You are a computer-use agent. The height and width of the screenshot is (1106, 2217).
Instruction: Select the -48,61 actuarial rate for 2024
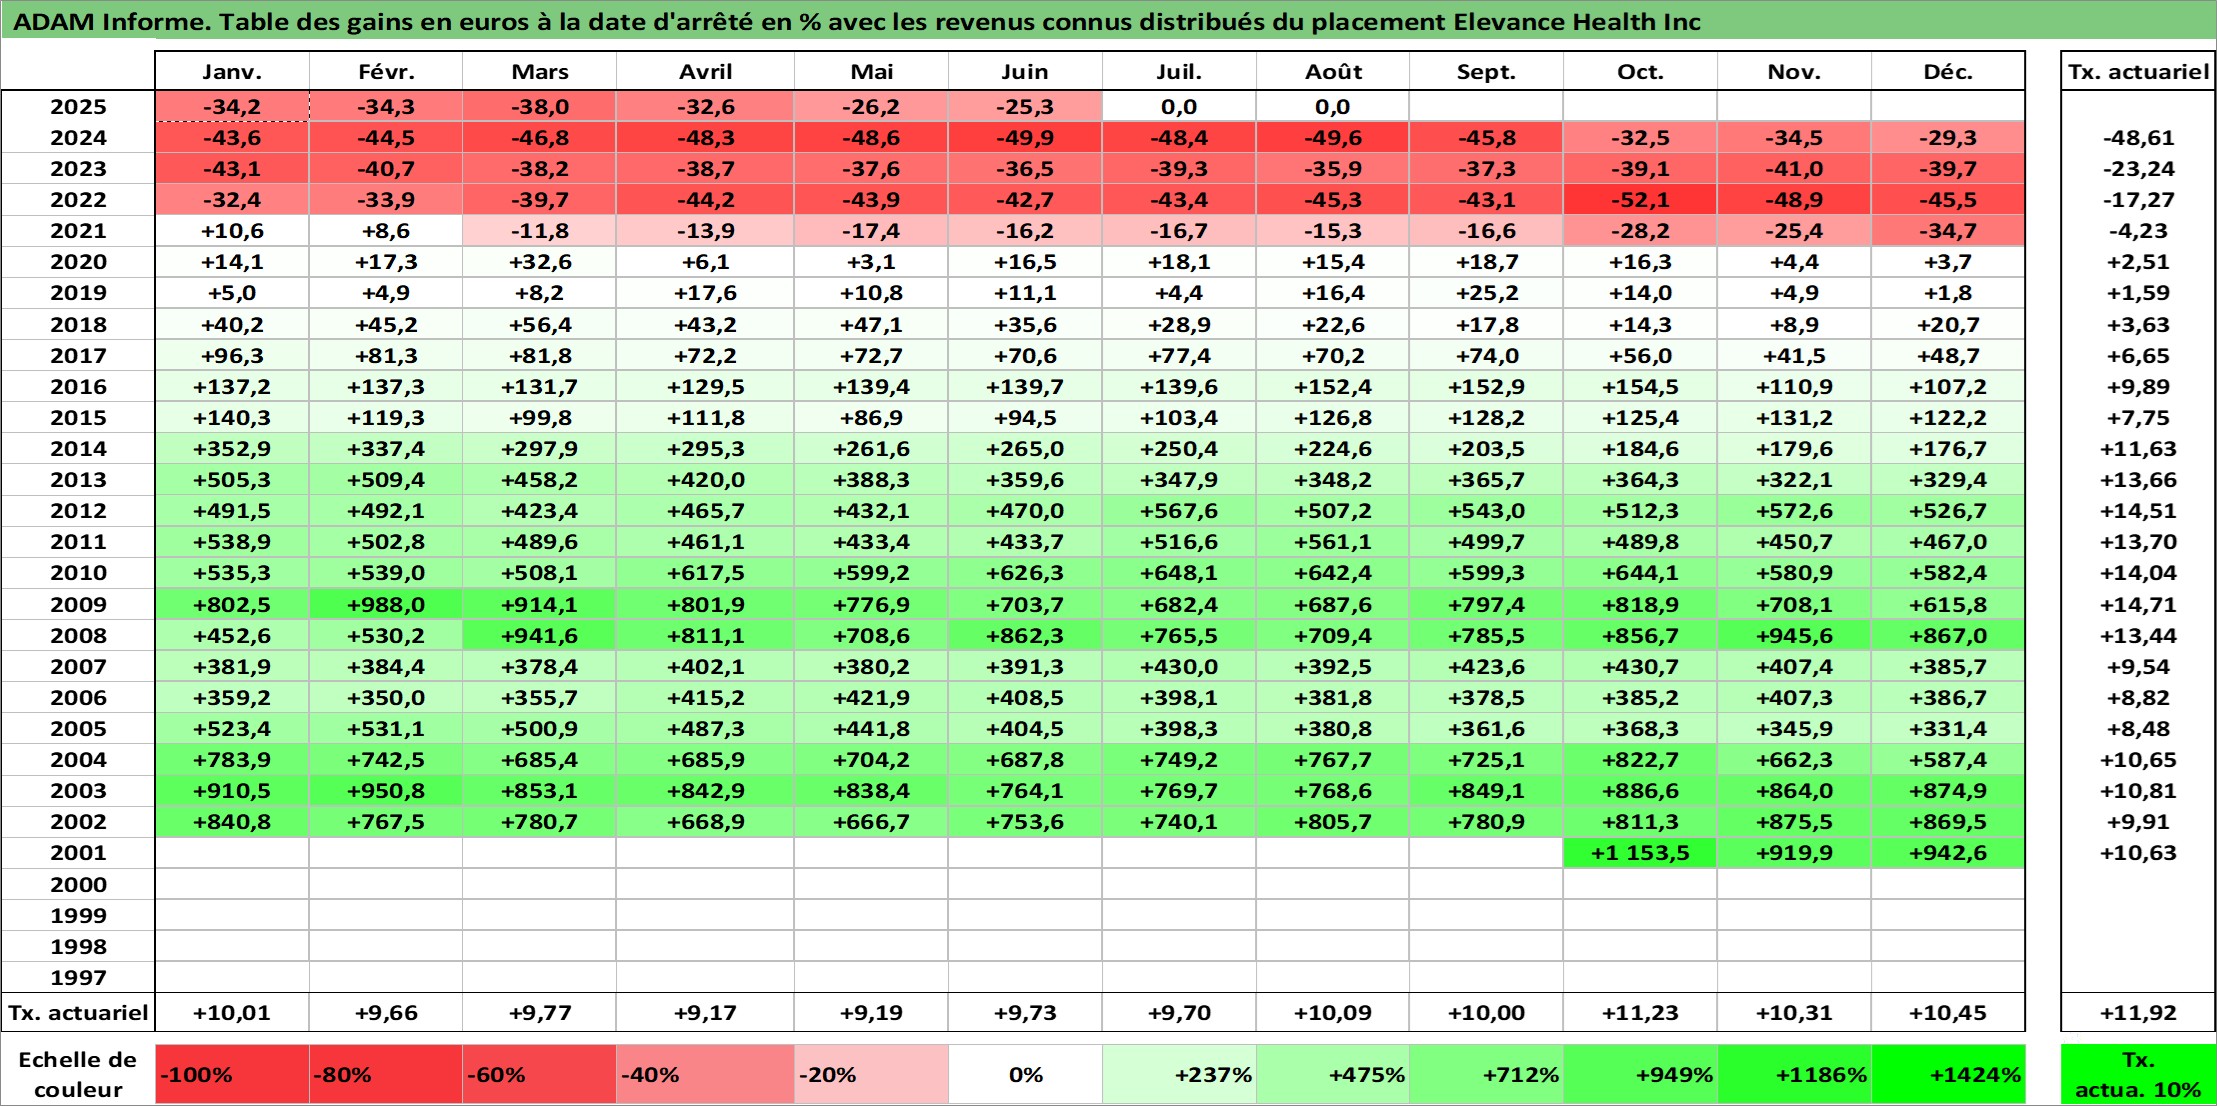click(2138, 138)
